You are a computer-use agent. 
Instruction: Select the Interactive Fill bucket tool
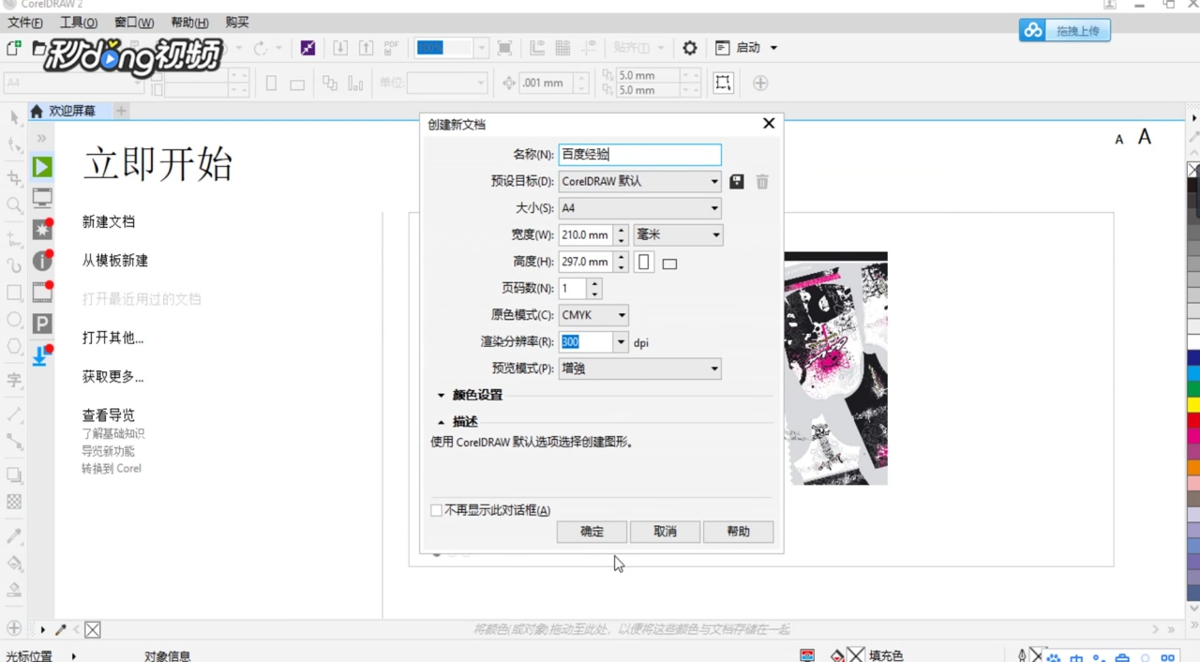click(14, 564)
